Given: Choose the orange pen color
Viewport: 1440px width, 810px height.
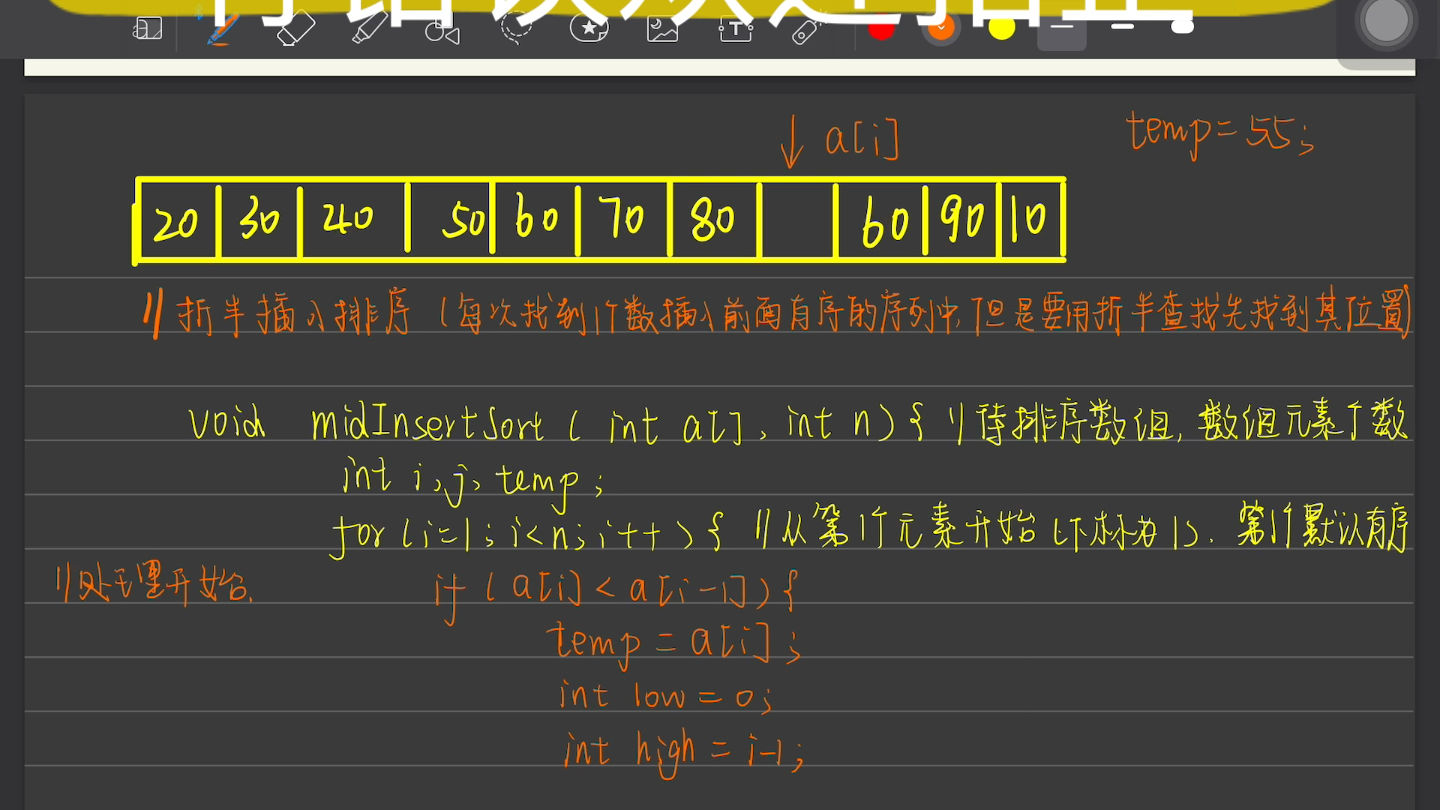Looking at the screenshot, I should point(941,28).
